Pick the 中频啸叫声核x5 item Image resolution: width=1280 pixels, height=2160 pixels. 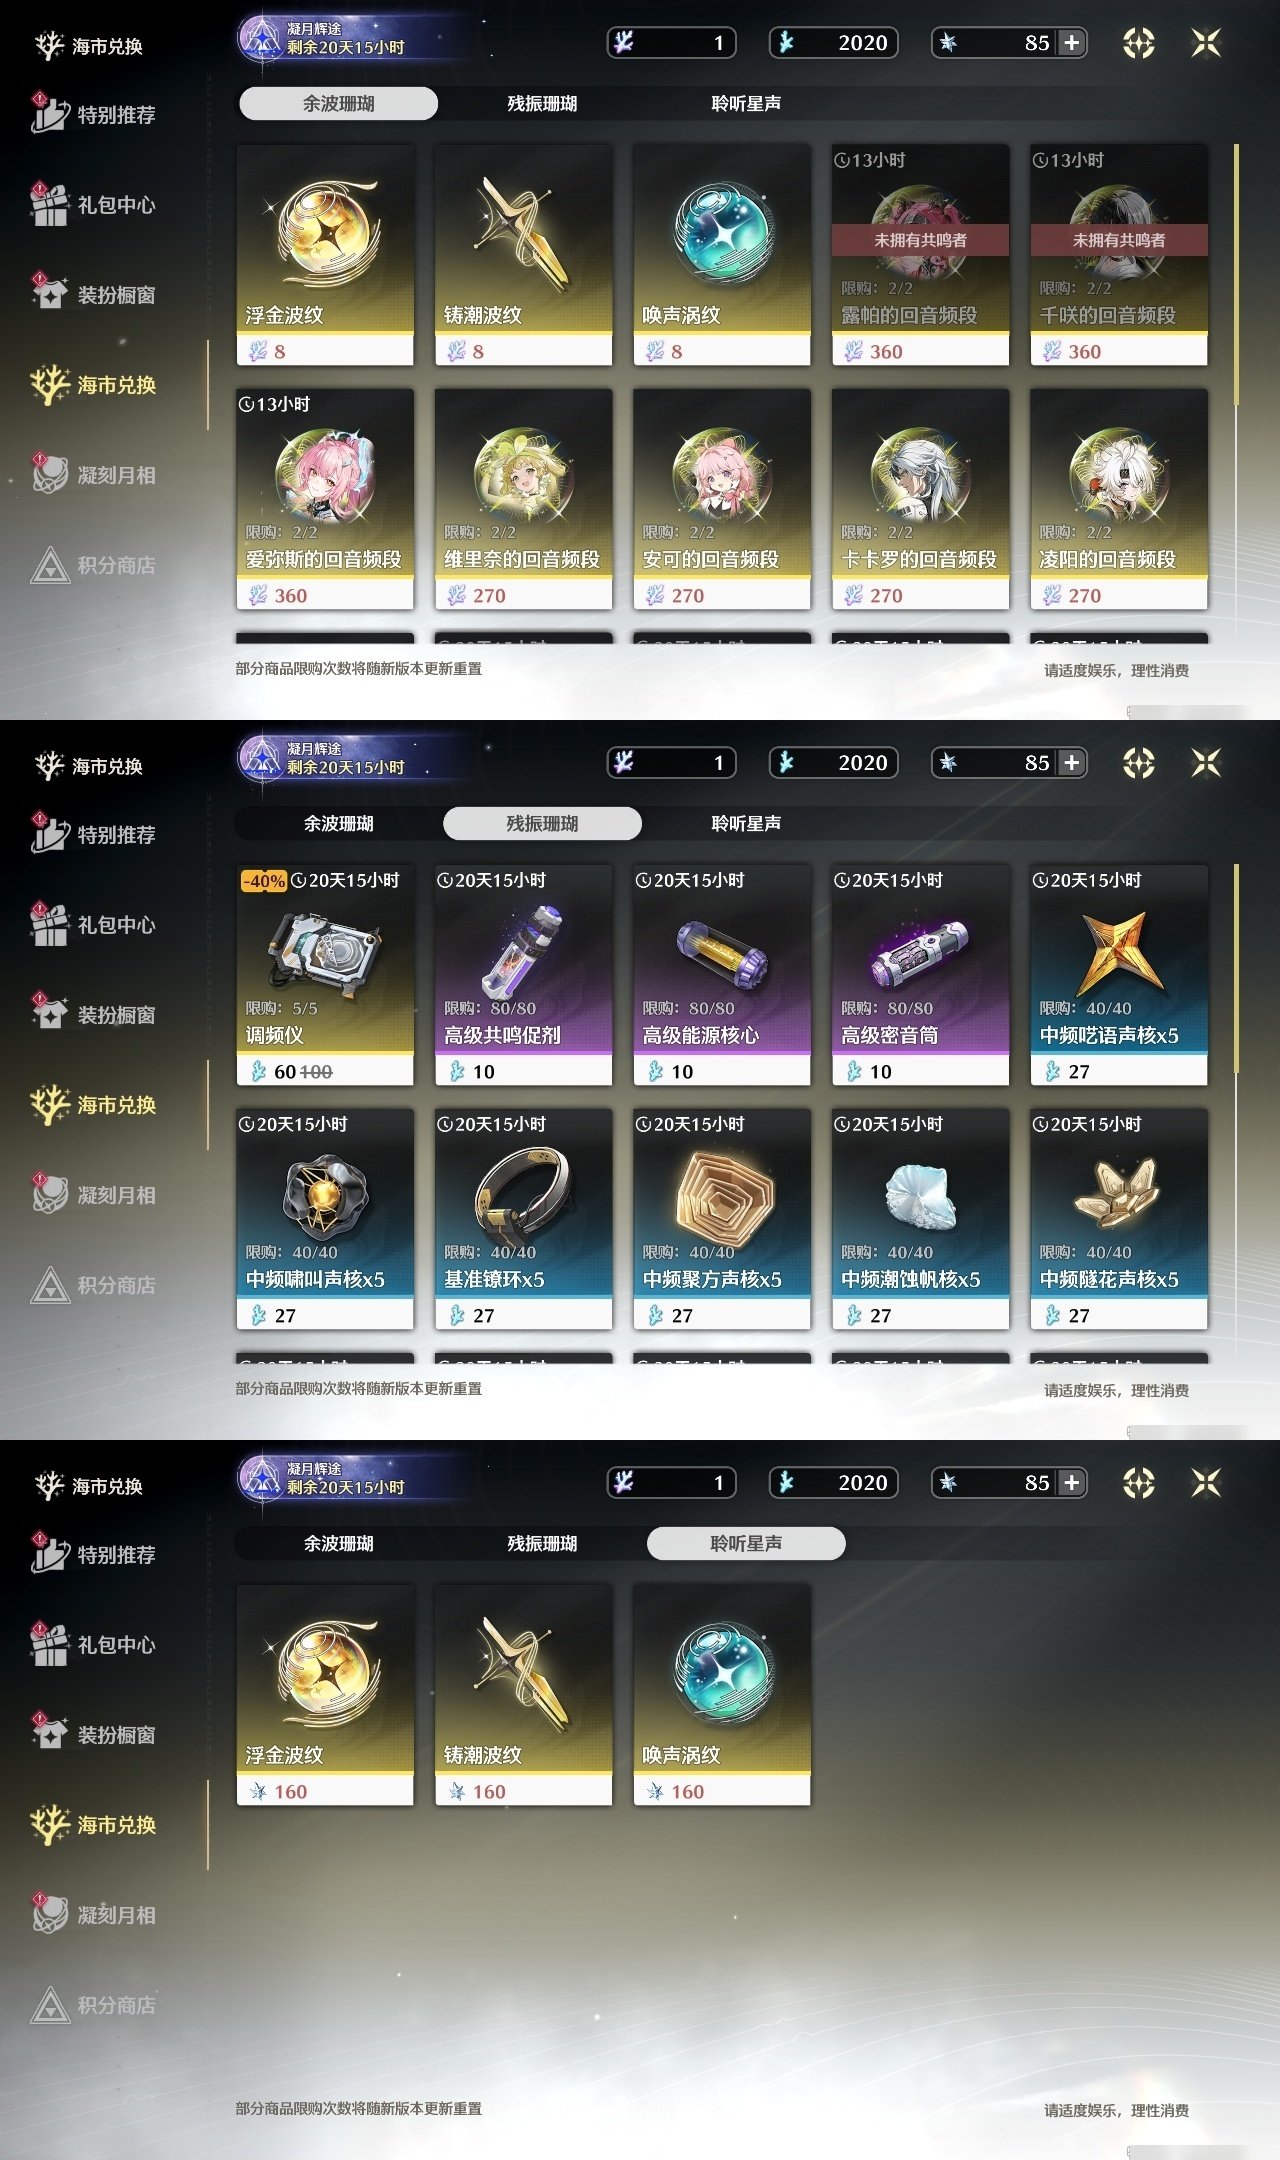[325, 1219]
